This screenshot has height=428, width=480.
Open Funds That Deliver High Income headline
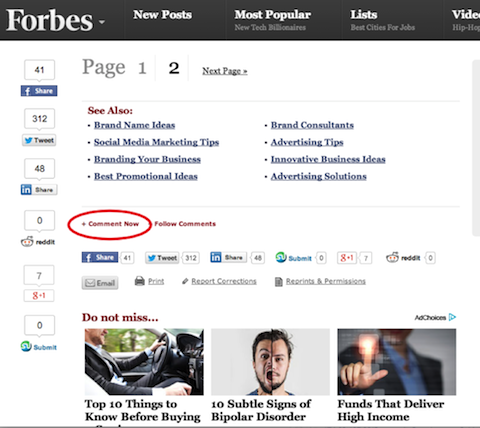point(391,410)
